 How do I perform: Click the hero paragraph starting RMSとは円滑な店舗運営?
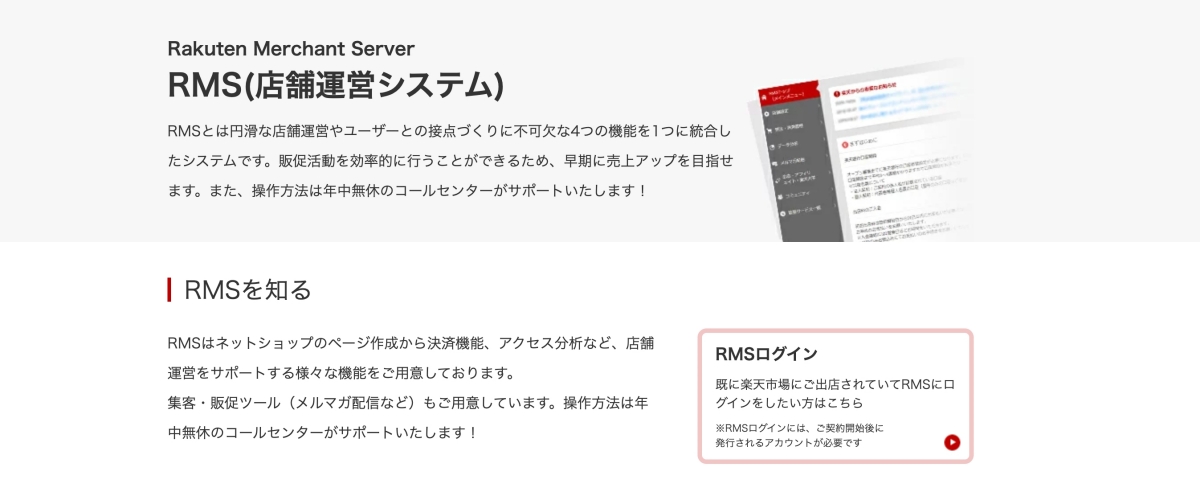coord(450,160)
